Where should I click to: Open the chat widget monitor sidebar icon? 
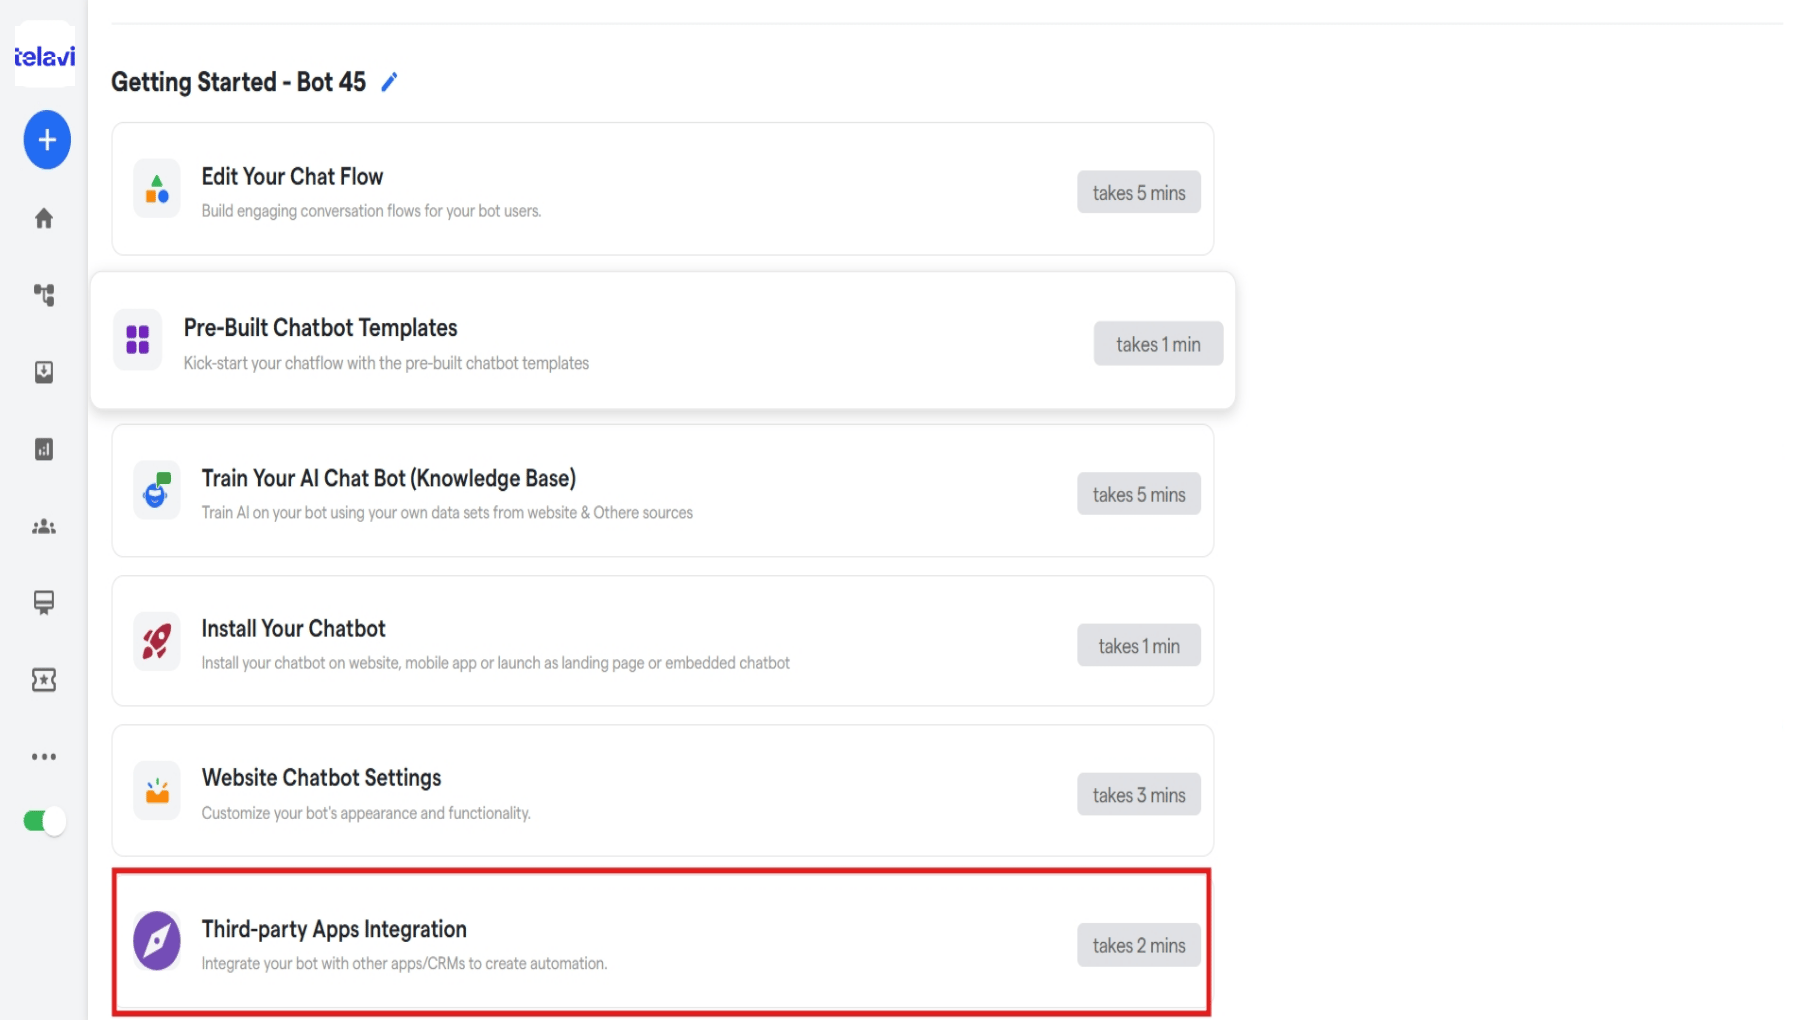(x=44, y=602)
